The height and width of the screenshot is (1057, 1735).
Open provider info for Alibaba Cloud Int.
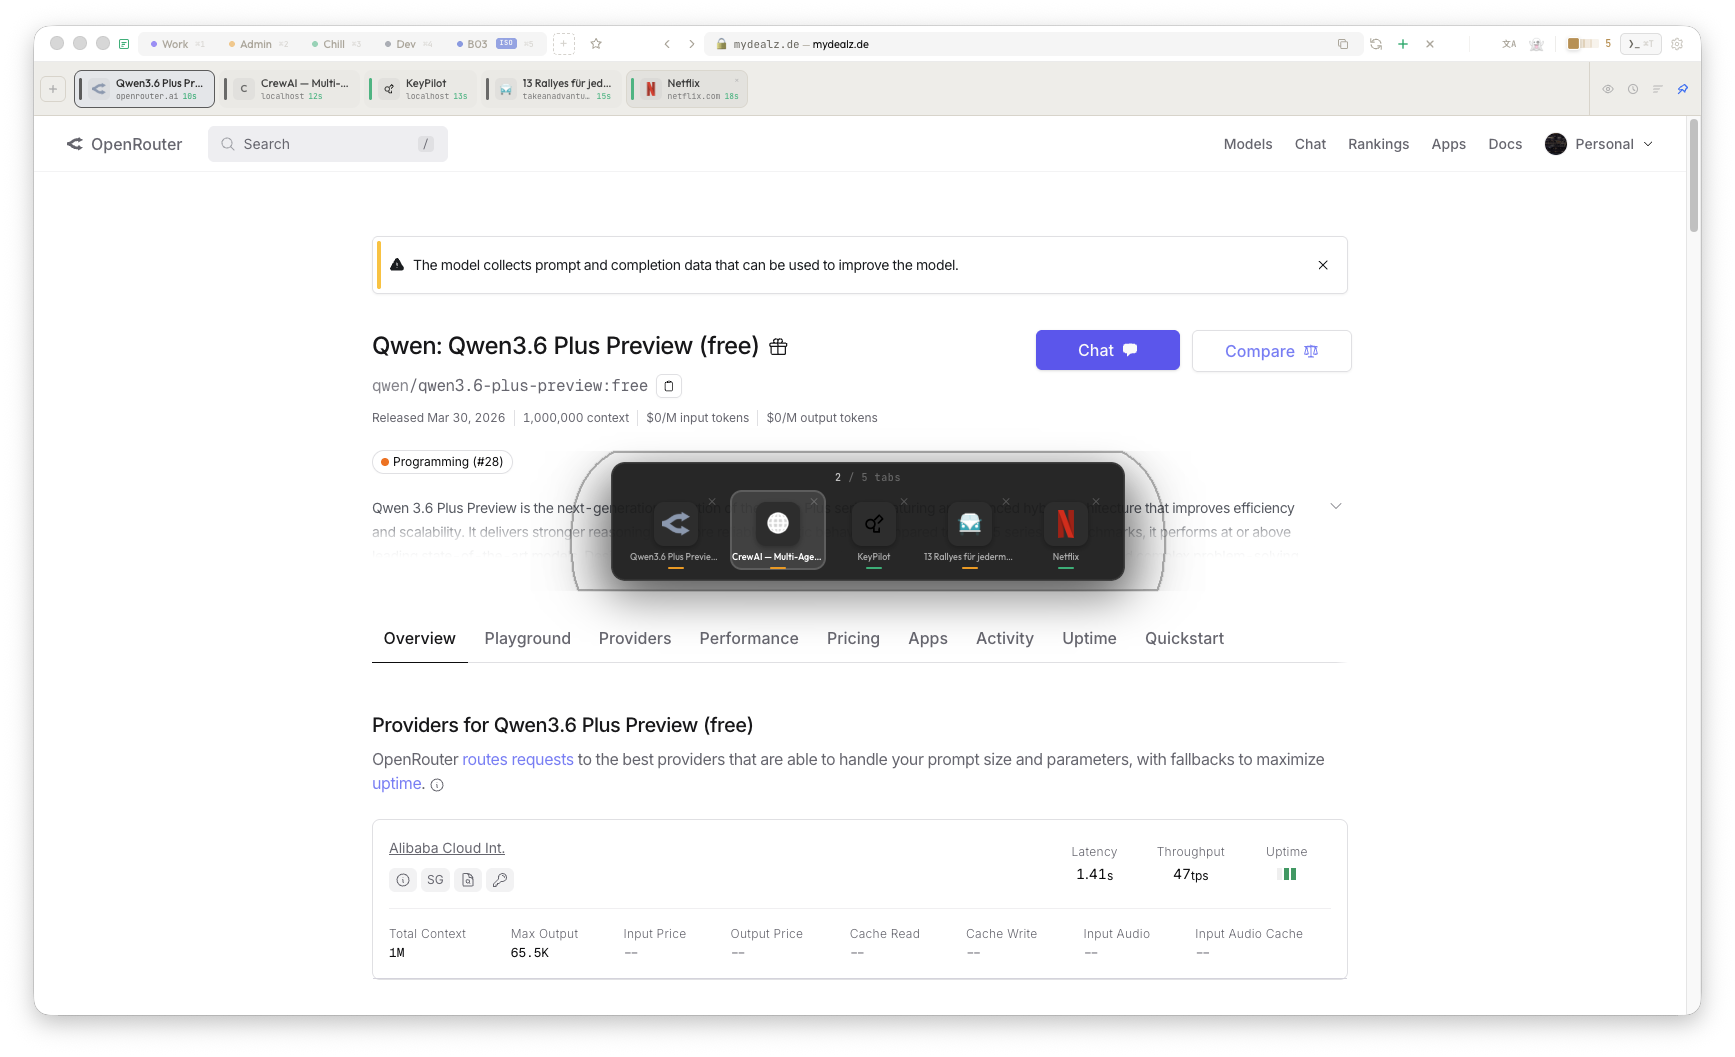[x=403, y=880]
